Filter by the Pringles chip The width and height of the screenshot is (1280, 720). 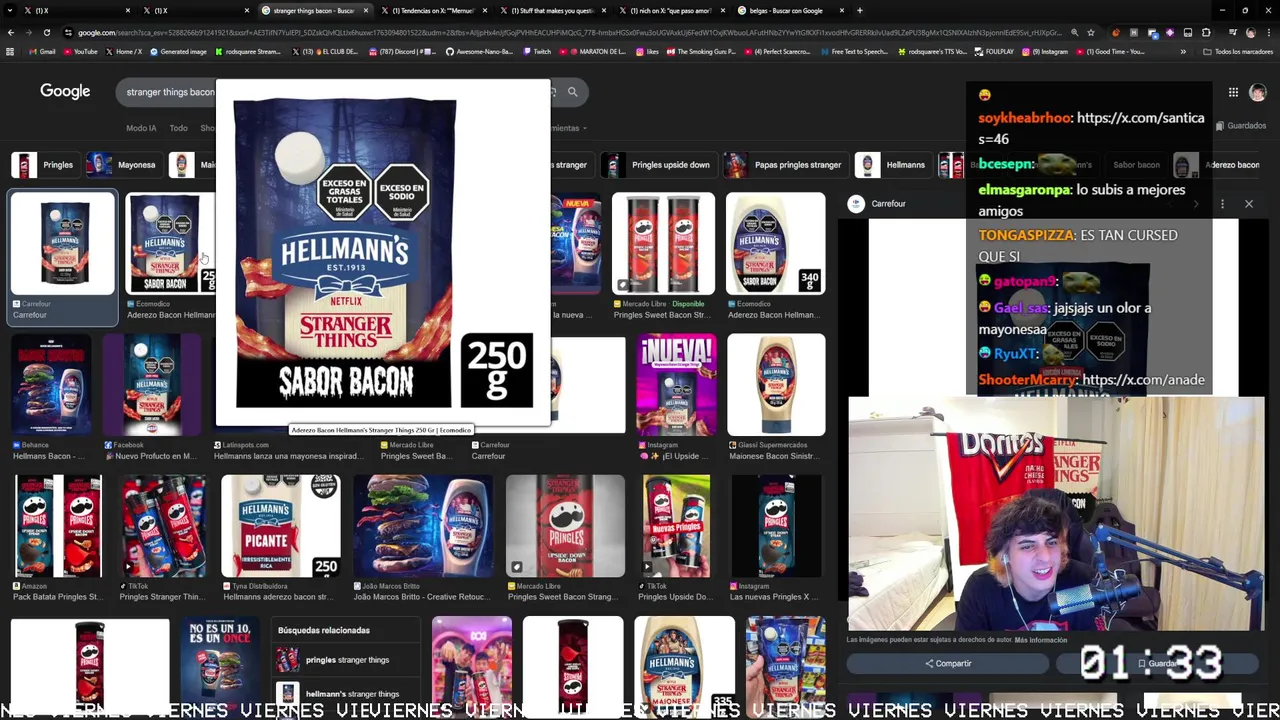[44, 165]
